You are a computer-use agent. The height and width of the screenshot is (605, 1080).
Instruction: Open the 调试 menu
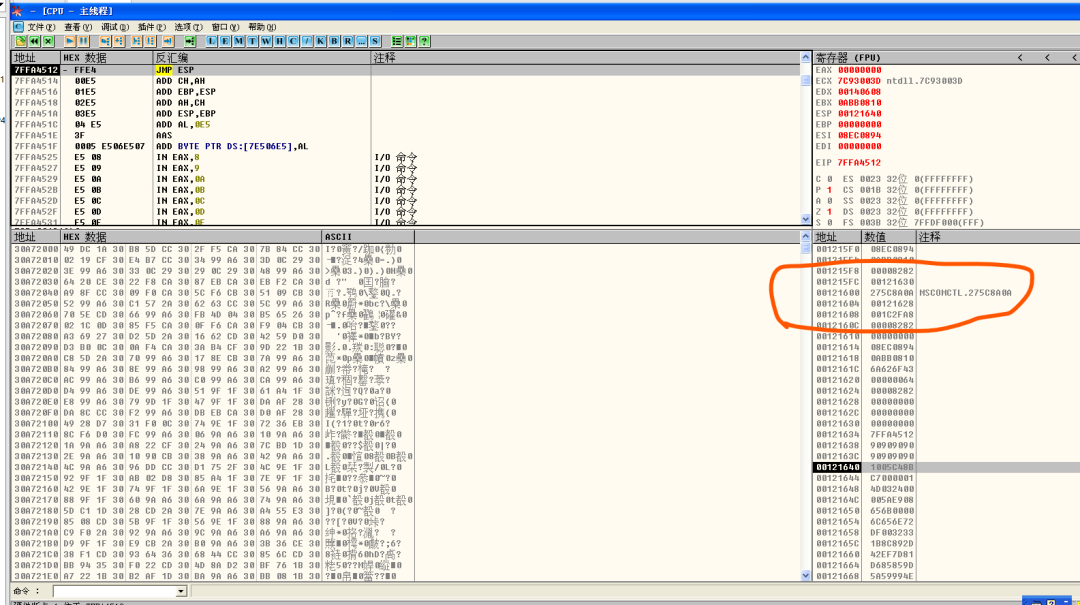(x=115, y=27)
